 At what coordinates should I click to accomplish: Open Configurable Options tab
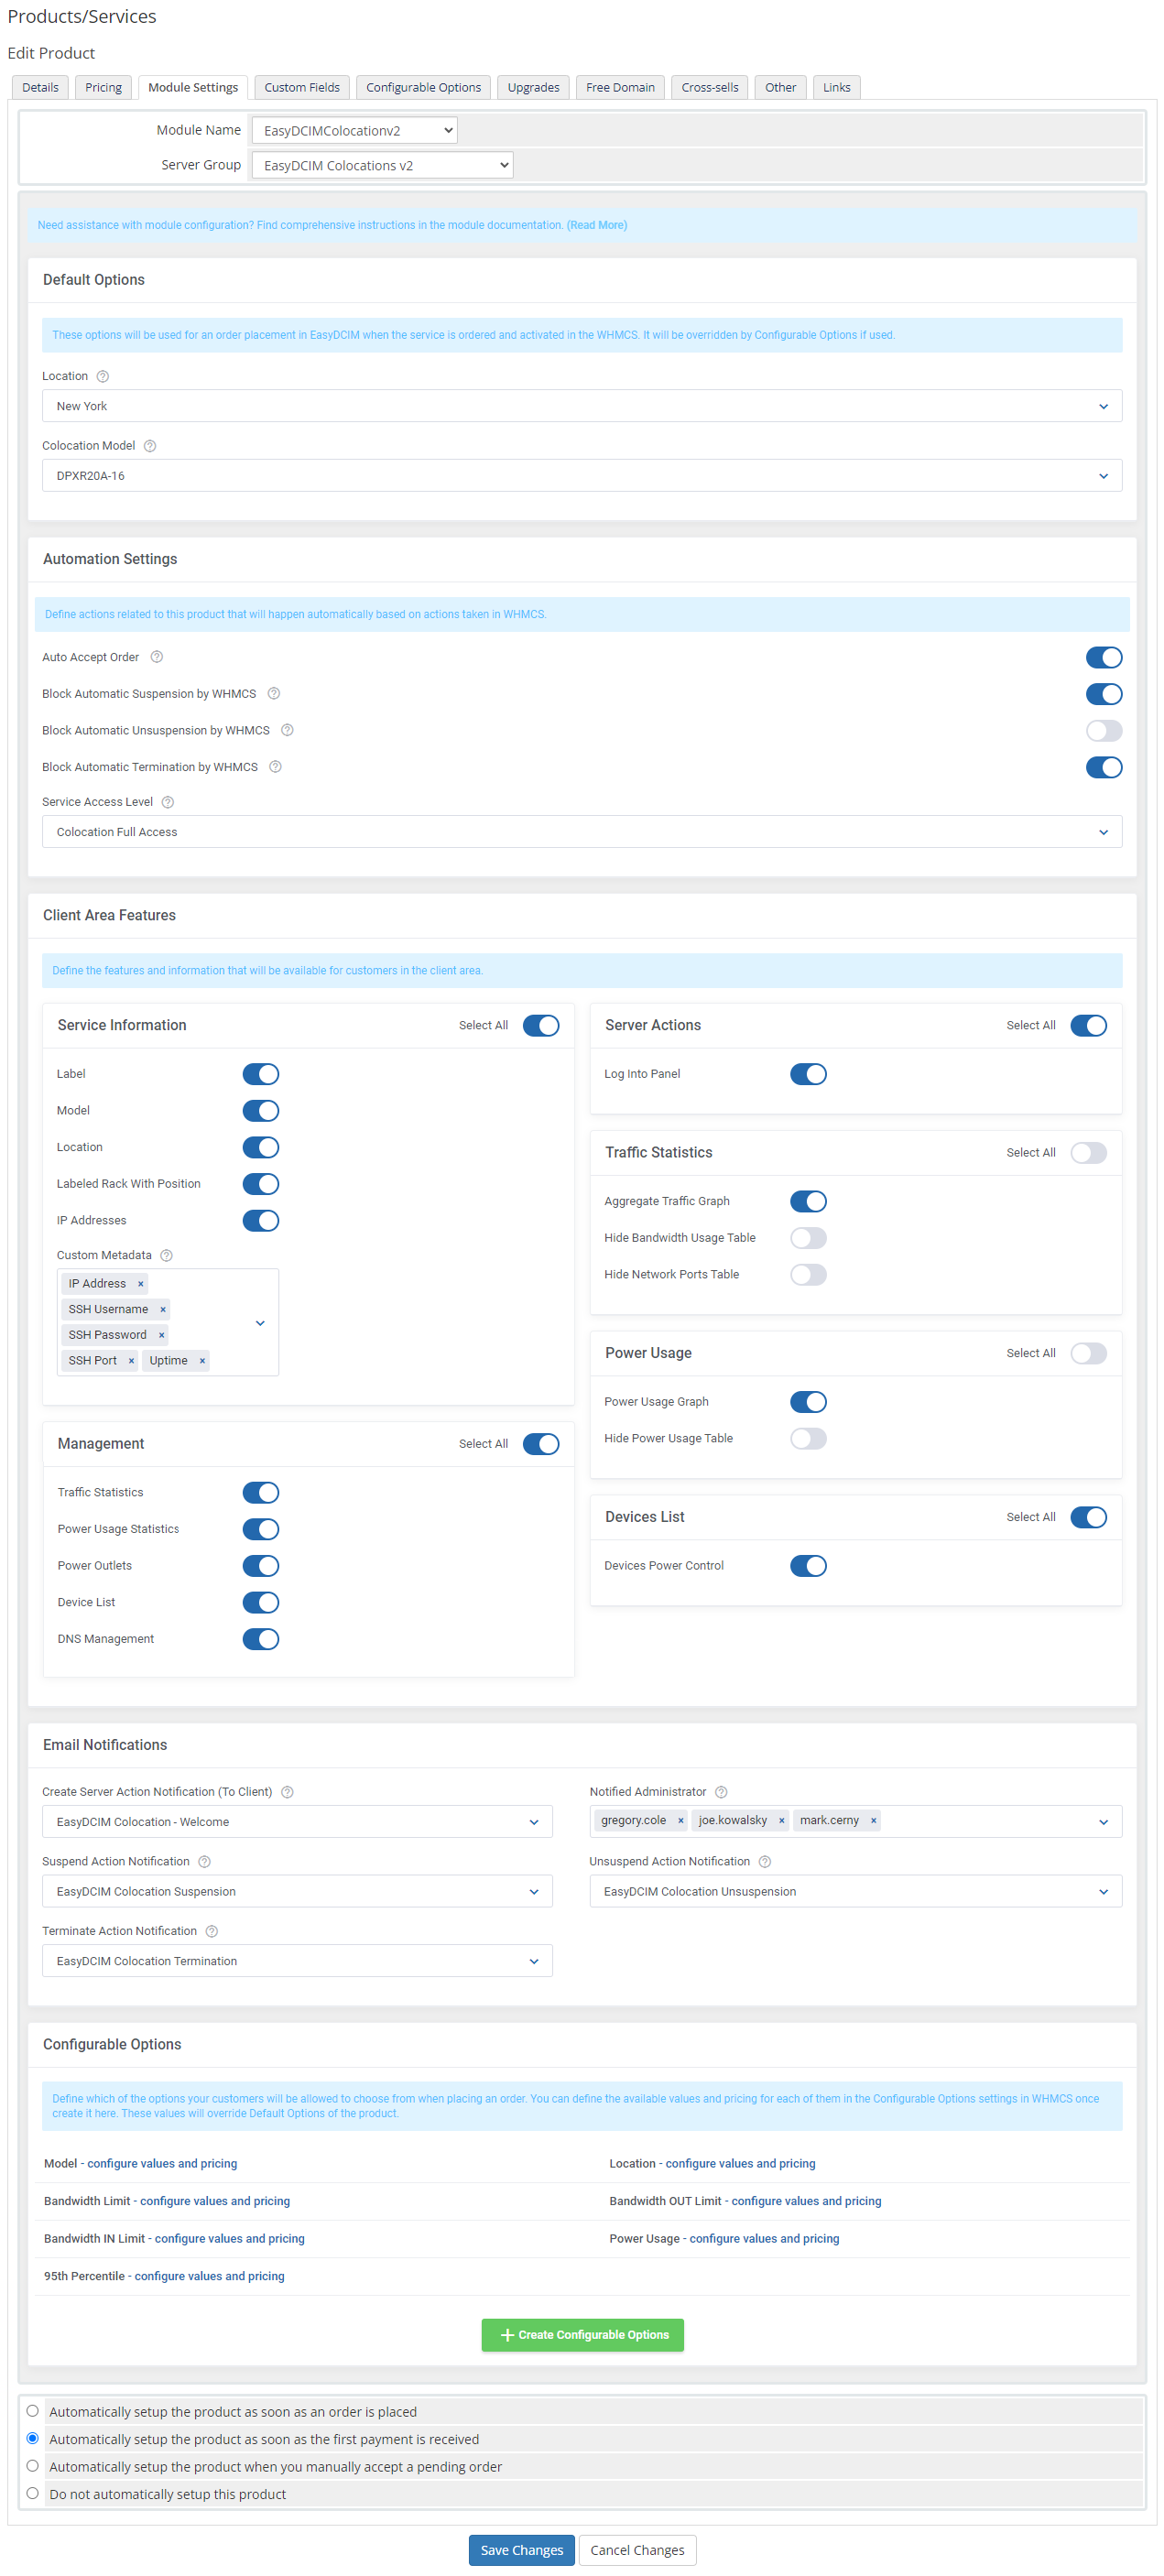[424, 87]
